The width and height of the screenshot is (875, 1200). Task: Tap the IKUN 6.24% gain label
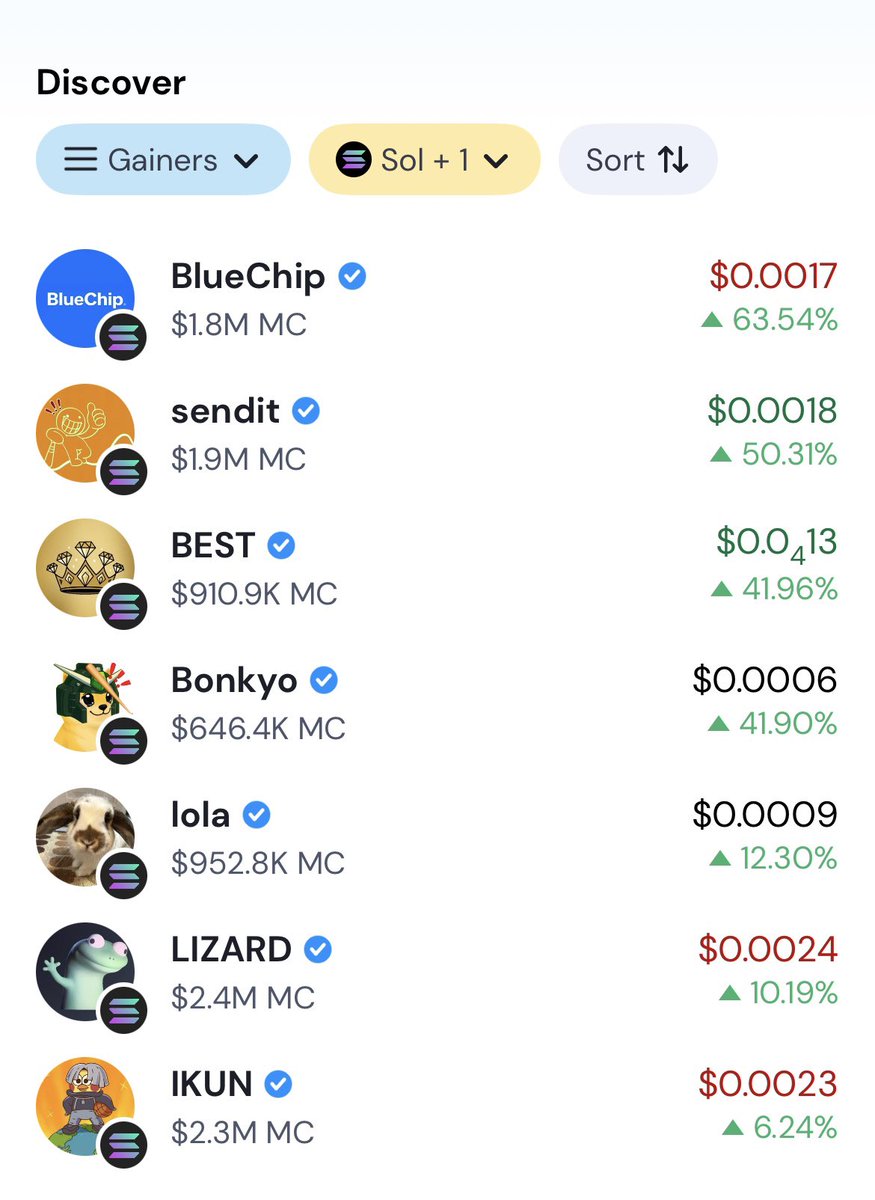[780, 1128]
